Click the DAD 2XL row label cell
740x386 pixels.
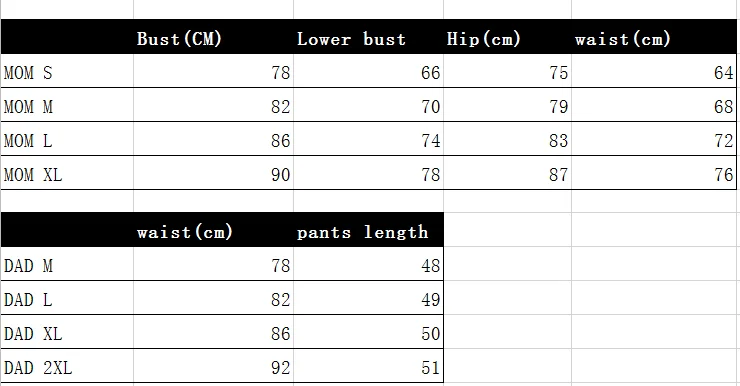pos(67,366)
